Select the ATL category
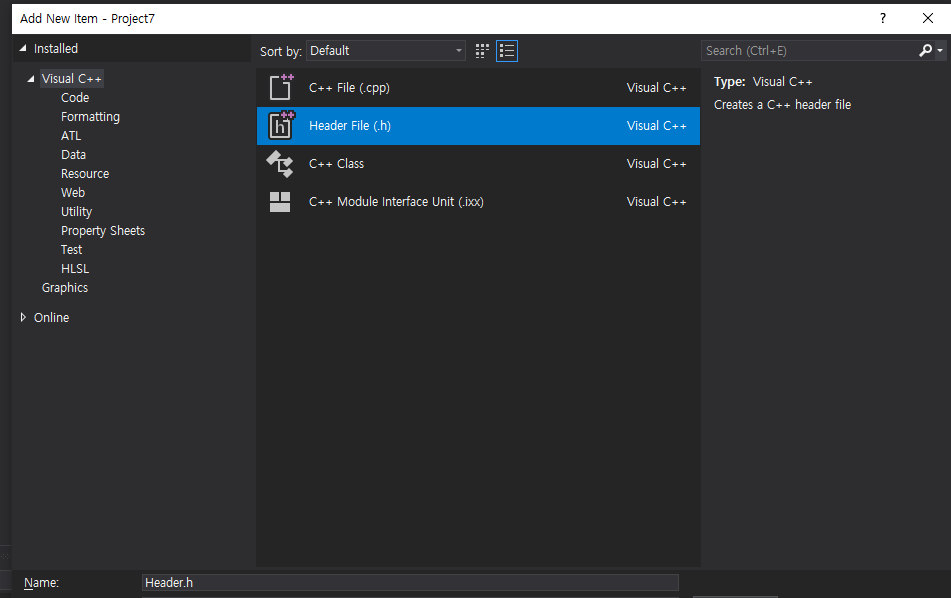The width and height of the screenshot is (951, 598). point(71,136)
